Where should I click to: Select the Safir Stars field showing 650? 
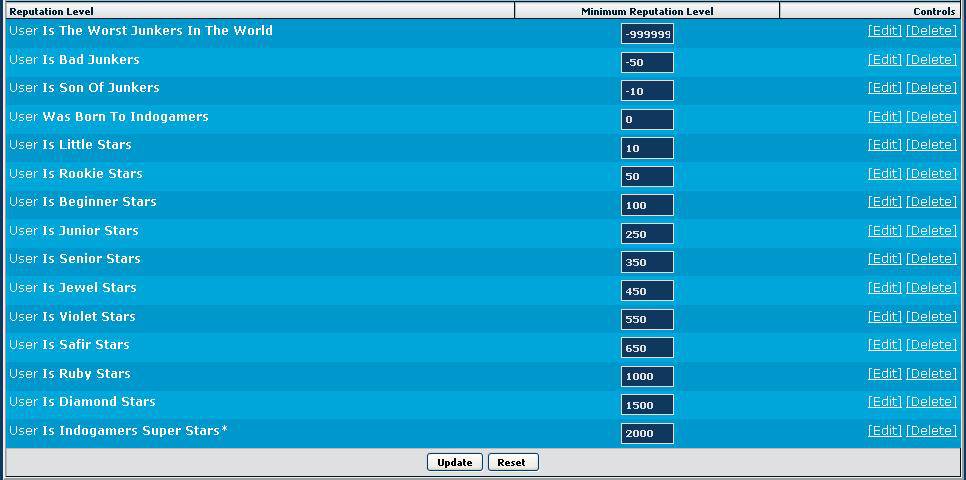tap(647, 348)
